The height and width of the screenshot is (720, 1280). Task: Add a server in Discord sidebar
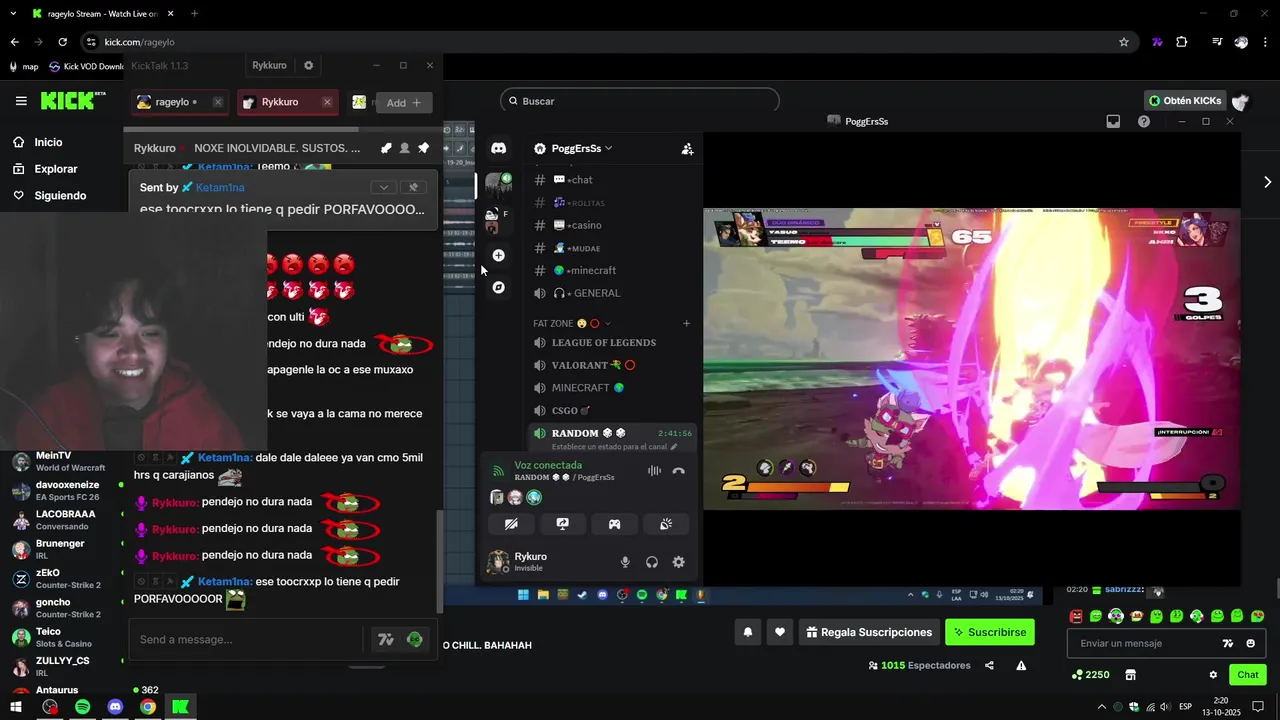tap(498, 255)
